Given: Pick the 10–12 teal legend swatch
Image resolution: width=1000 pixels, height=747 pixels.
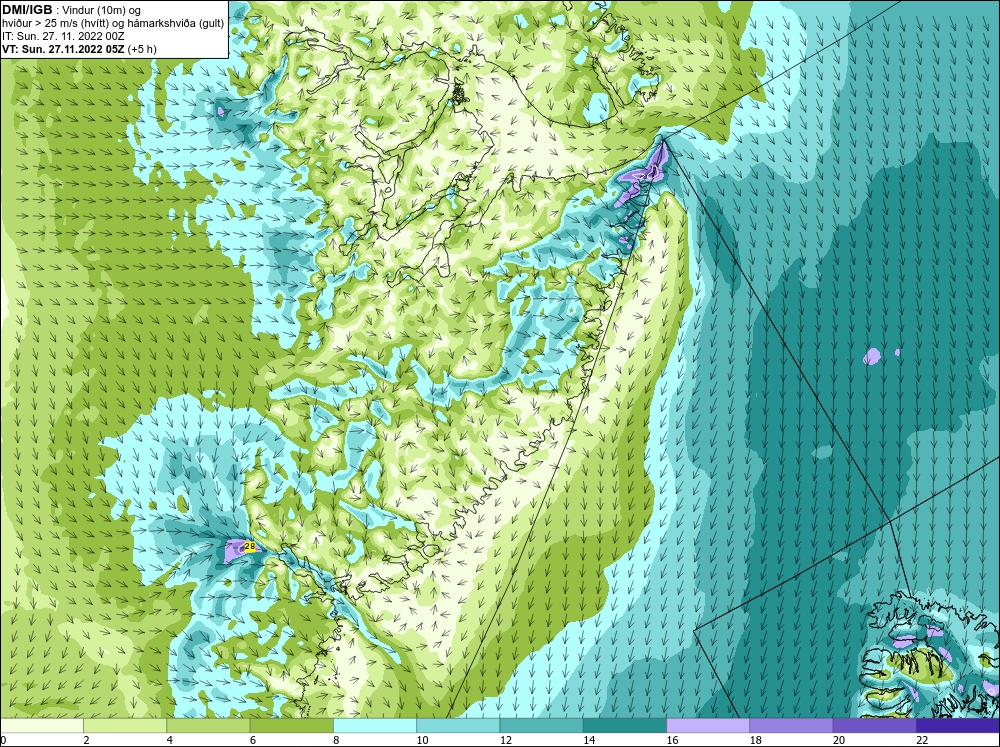Looking at the screenshot, I should click(458, 726).
